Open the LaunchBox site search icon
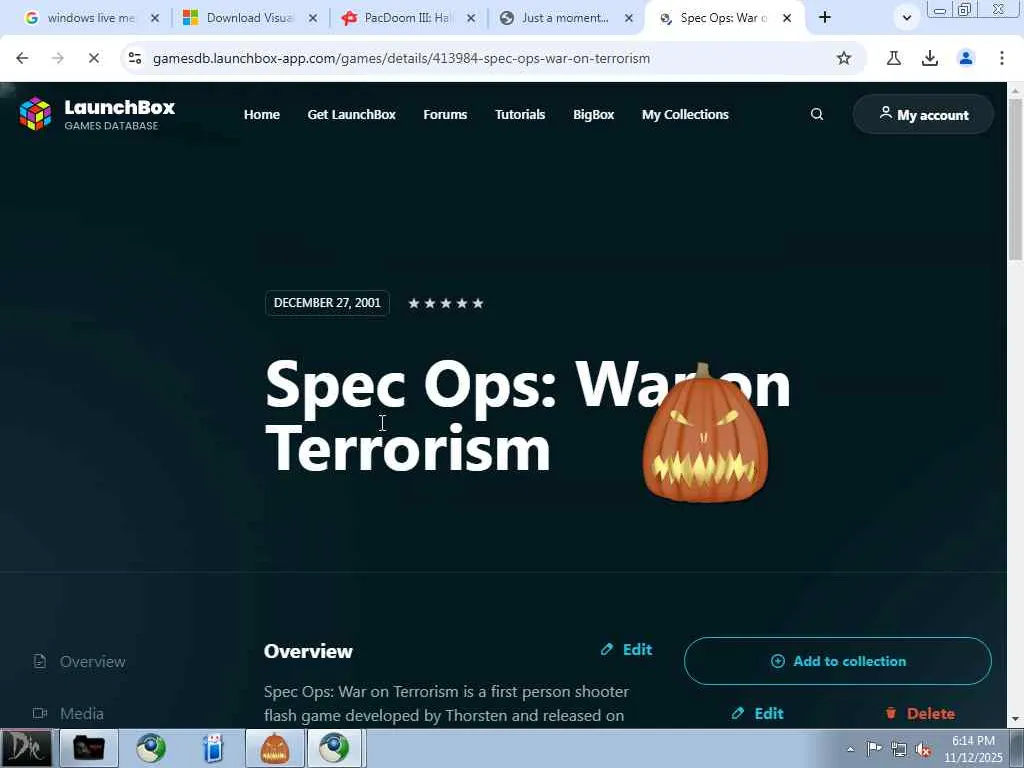 click(x=816, y=114)
